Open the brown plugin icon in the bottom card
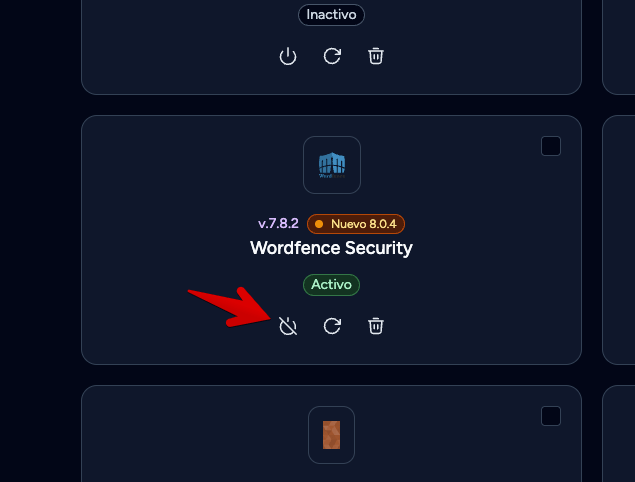Screen dimensions: 635x482 coord(331,435)
